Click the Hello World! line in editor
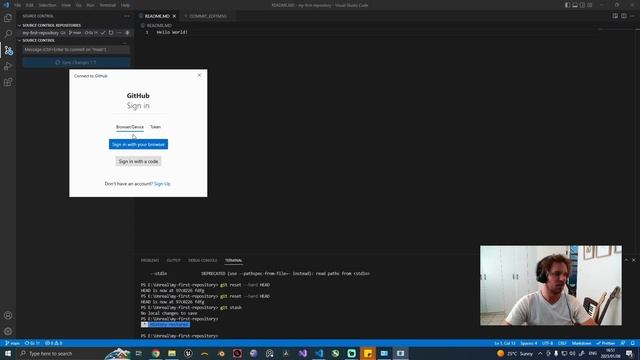640x360 pixels. [172, 32]
